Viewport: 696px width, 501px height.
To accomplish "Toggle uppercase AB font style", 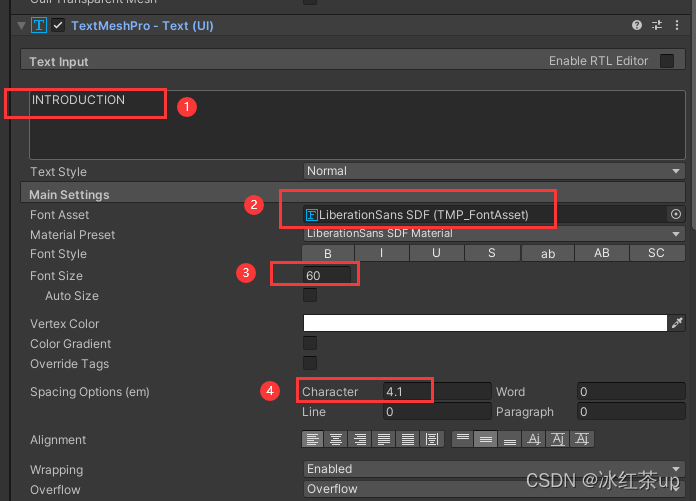I will coord(602,253).
